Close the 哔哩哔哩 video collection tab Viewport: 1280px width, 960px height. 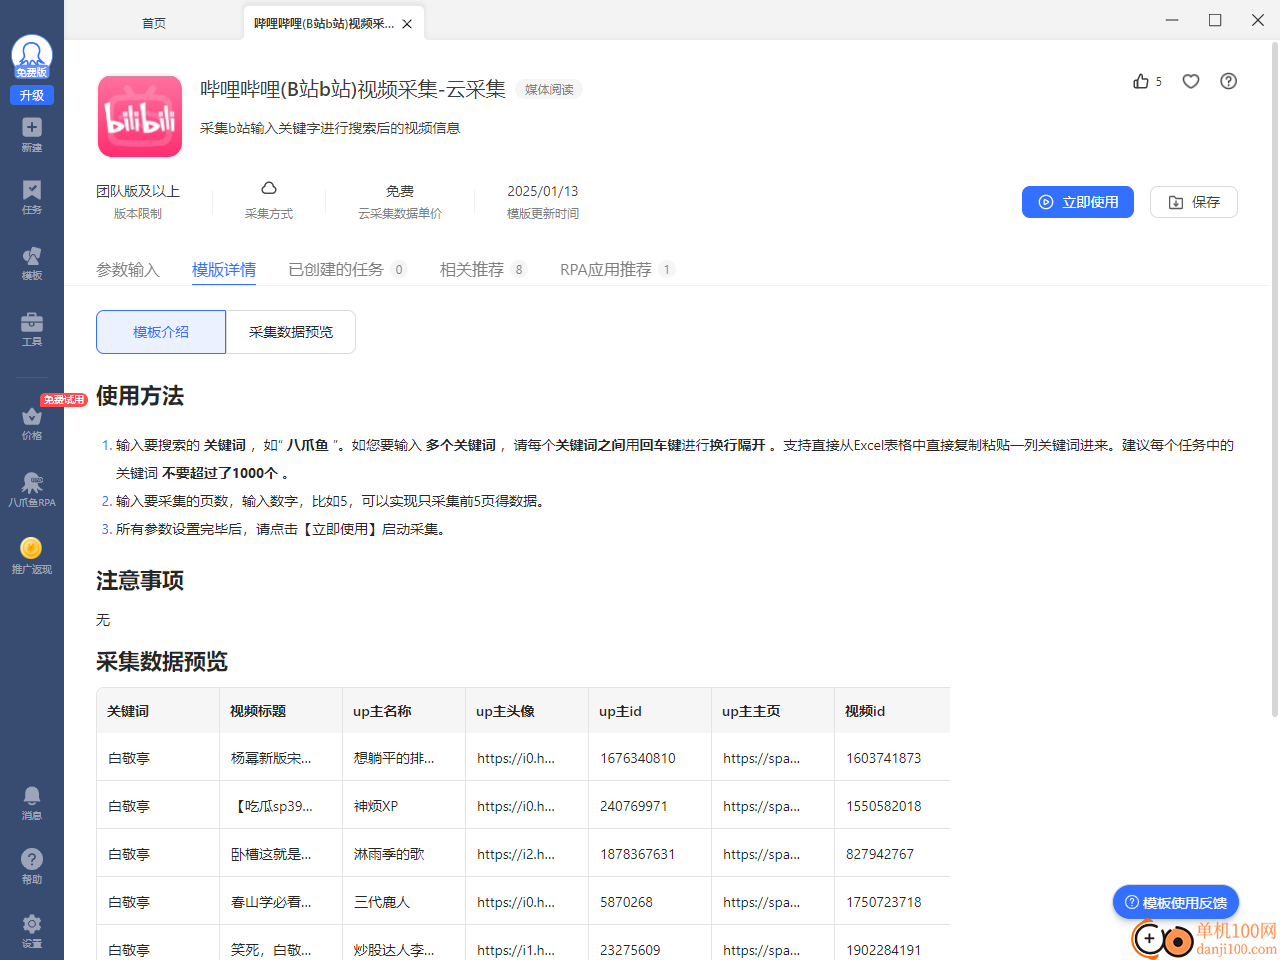[x=407, y=24]
